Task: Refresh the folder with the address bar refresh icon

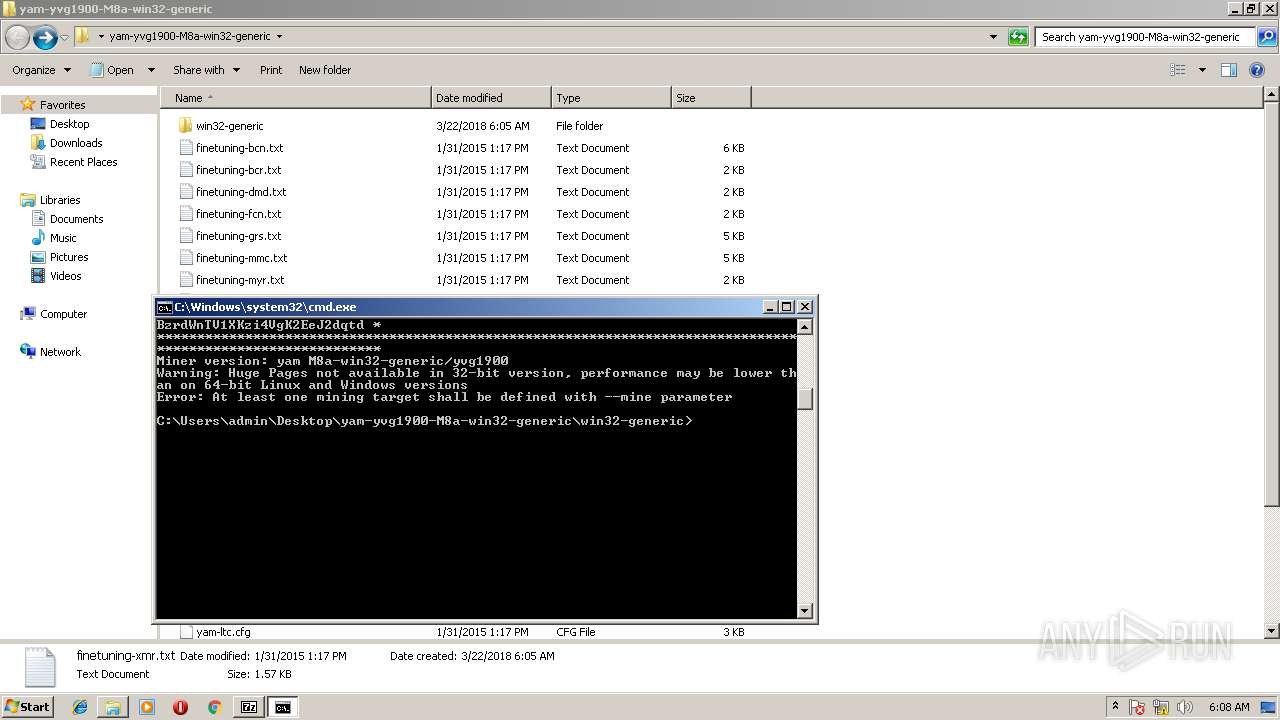Action: (x=1018, y=37)
